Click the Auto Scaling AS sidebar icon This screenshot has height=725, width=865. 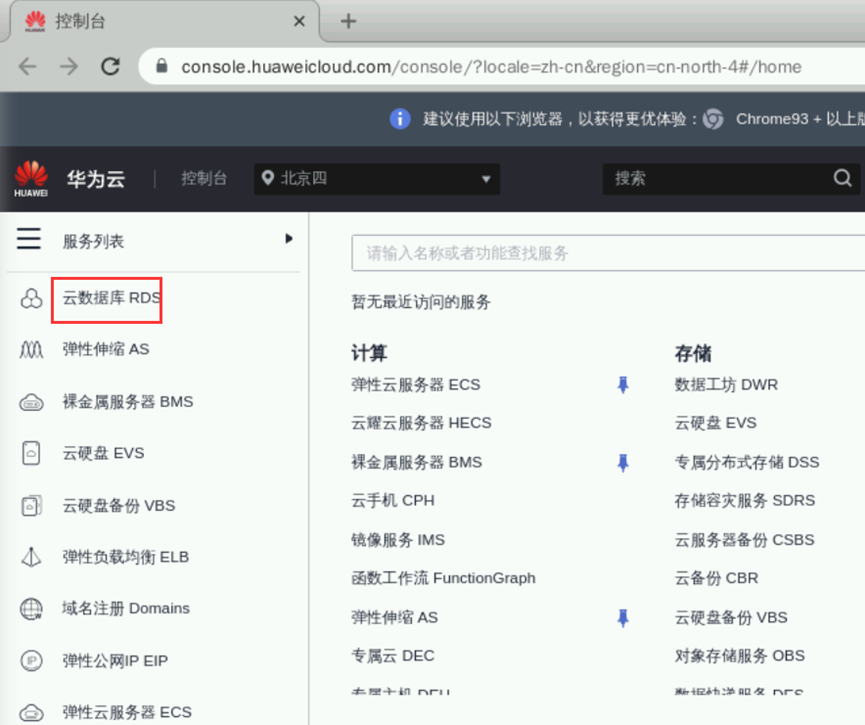pos(31,349)
